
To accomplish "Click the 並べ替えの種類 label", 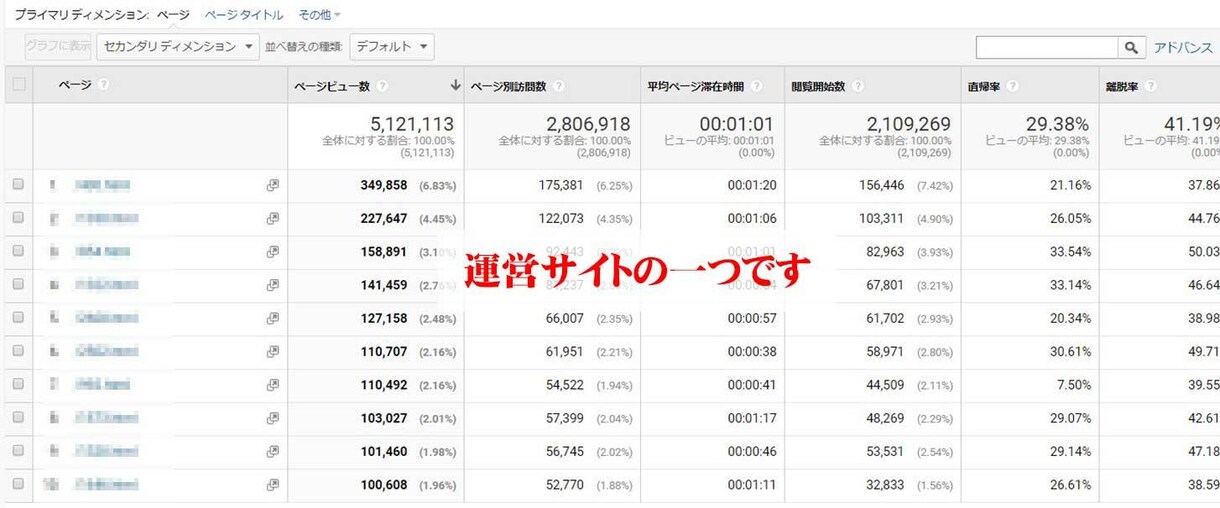I will pos(305,47).
